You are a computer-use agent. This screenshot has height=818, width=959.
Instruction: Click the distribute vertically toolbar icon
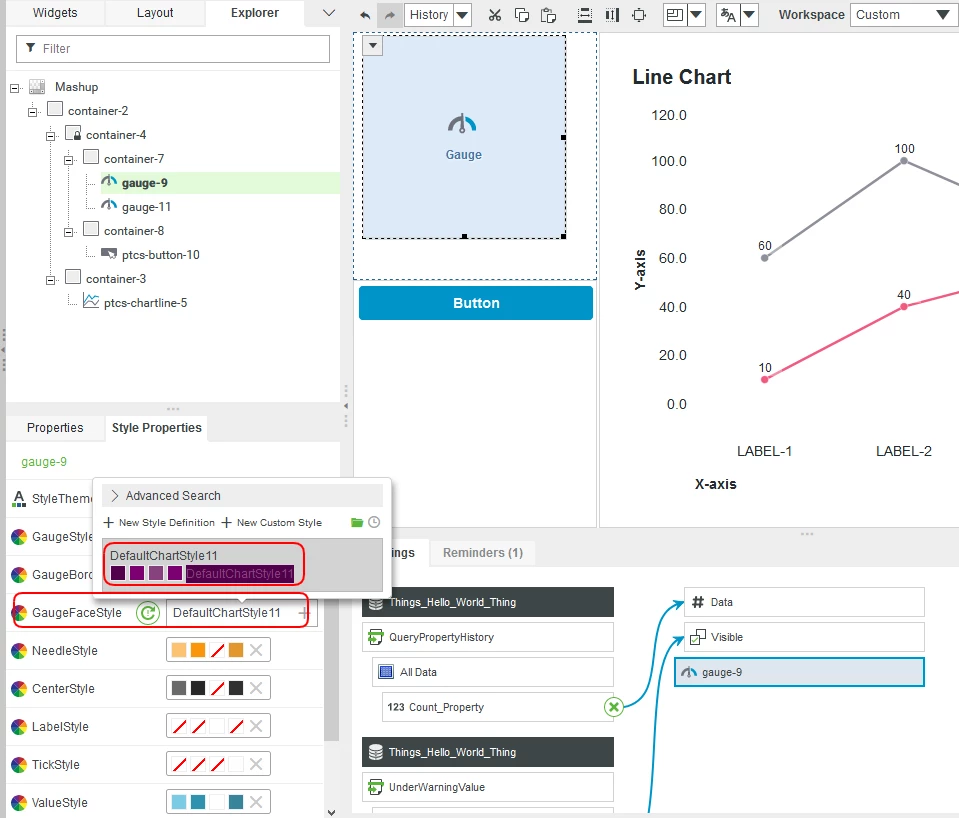click(x=612, y=15)
